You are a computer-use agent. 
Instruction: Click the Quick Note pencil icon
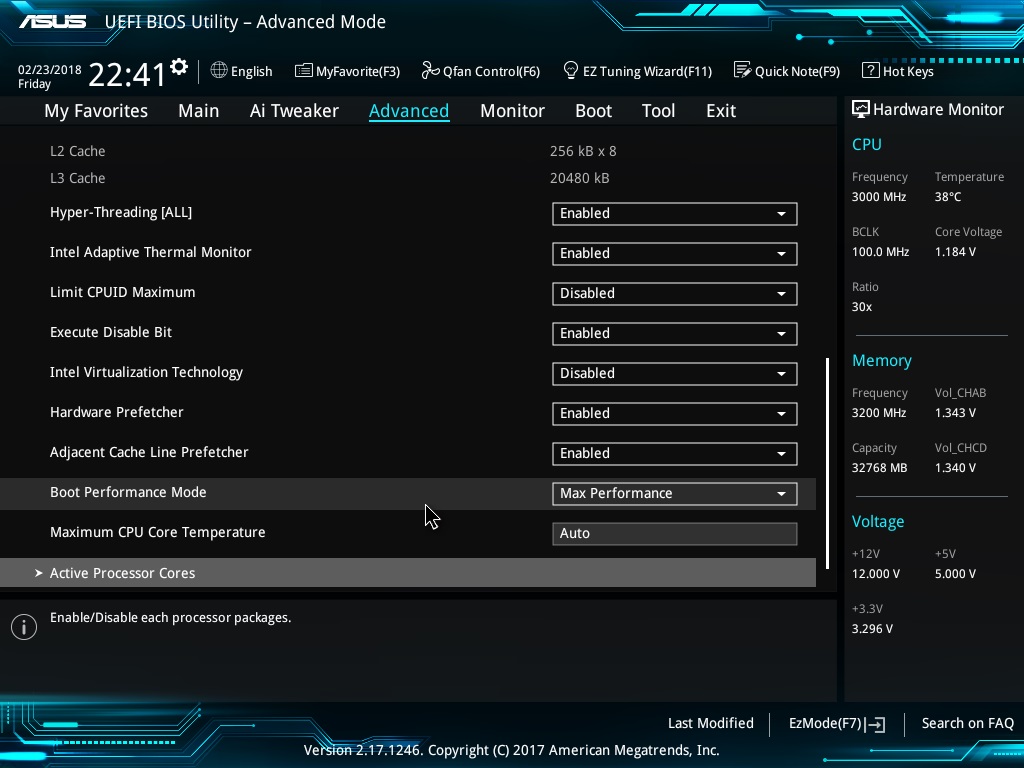pos(743,70)
